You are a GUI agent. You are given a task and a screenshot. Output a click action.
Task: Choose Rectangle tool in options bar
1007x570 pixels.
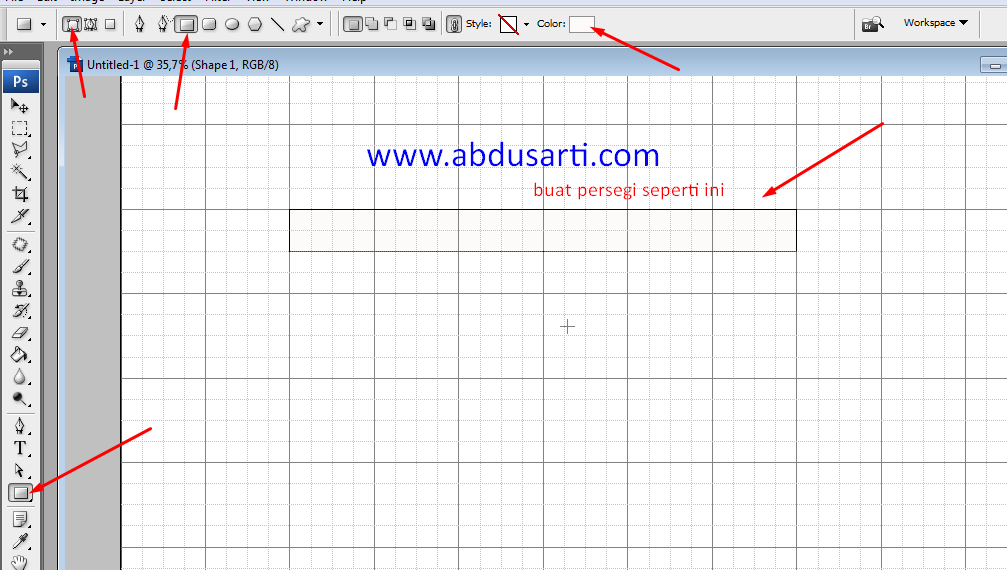coord(186,24)
